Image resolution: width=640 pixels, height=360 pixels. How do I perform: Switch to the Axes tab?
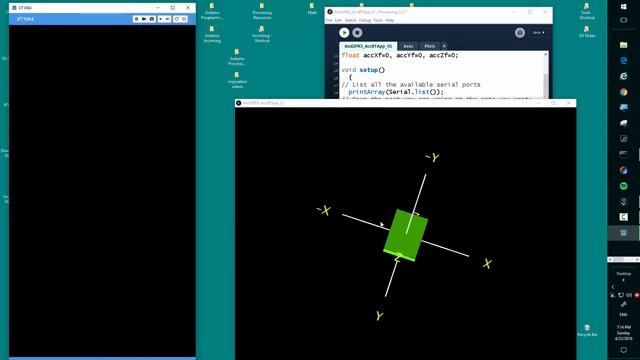coord(408,46)
